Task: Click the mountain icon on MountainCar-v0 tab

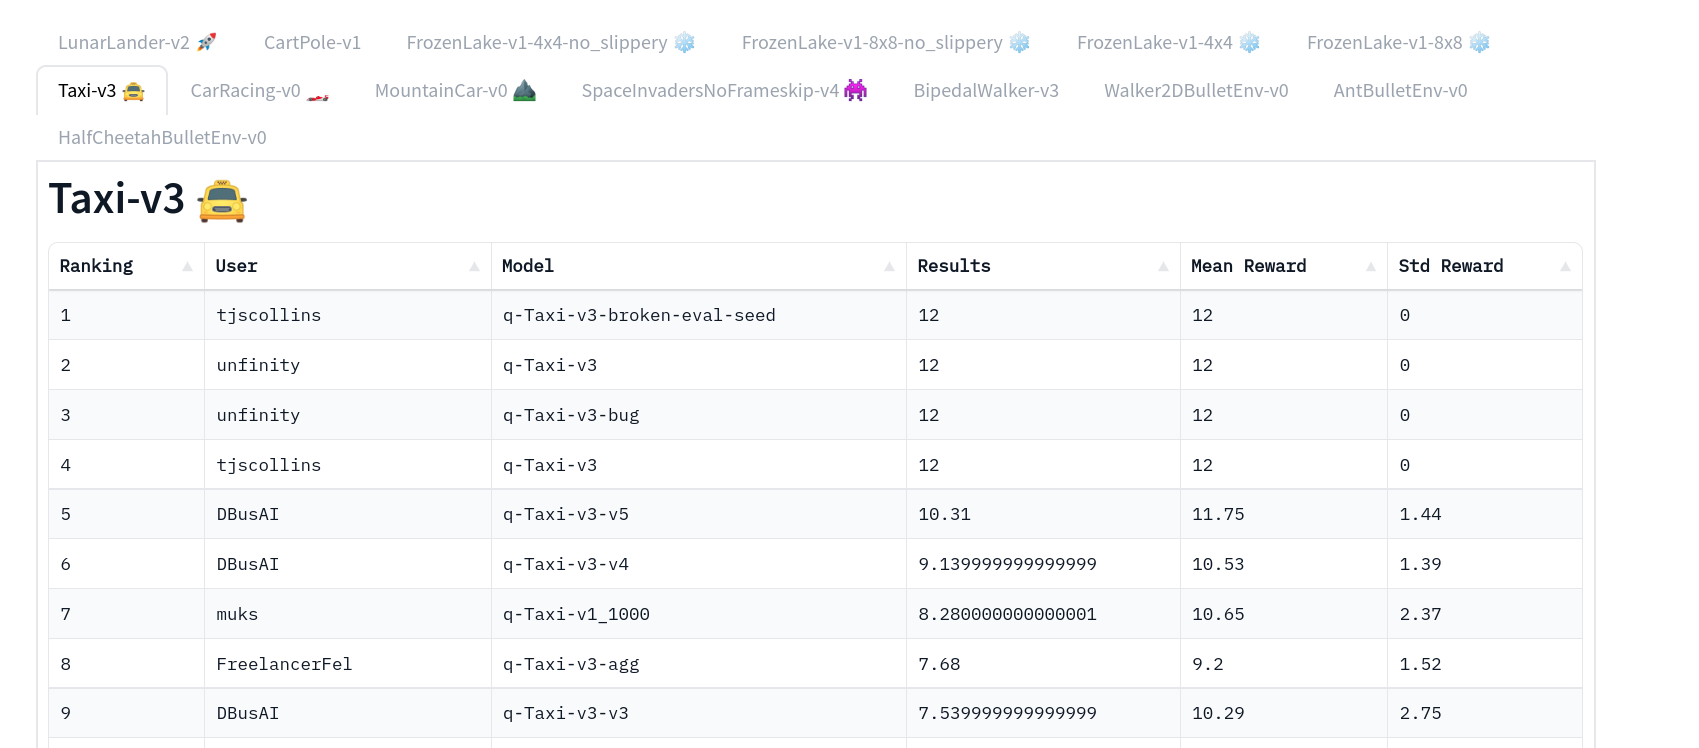Action: point(525,91)
